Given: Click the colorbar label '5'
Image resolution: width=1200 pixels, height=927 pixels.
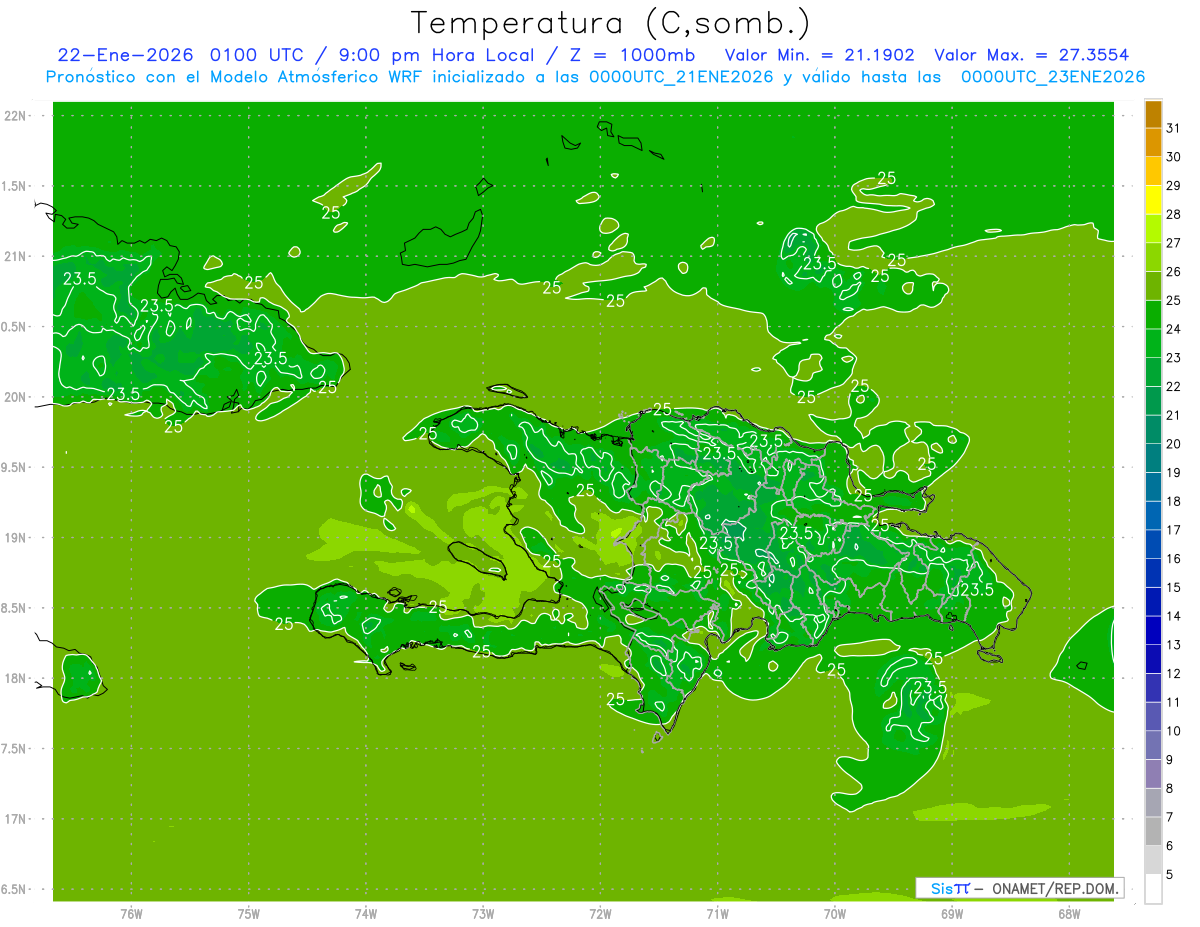Looking at the screenshot, I should pyautogui.click(x=1169, y=874).
